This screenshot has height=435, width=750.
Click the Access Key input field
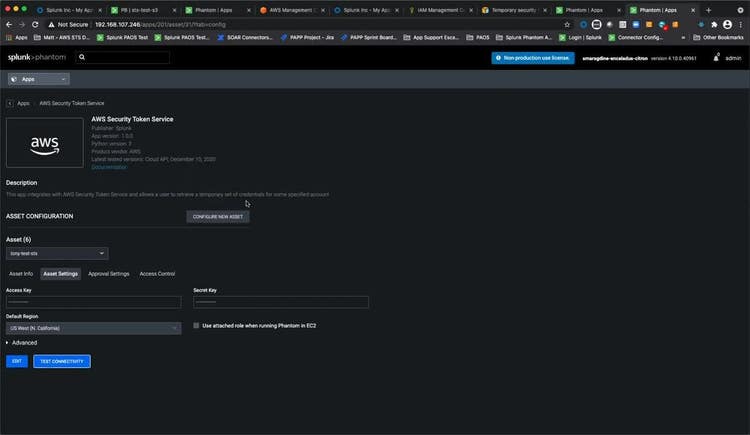(93, 302)
